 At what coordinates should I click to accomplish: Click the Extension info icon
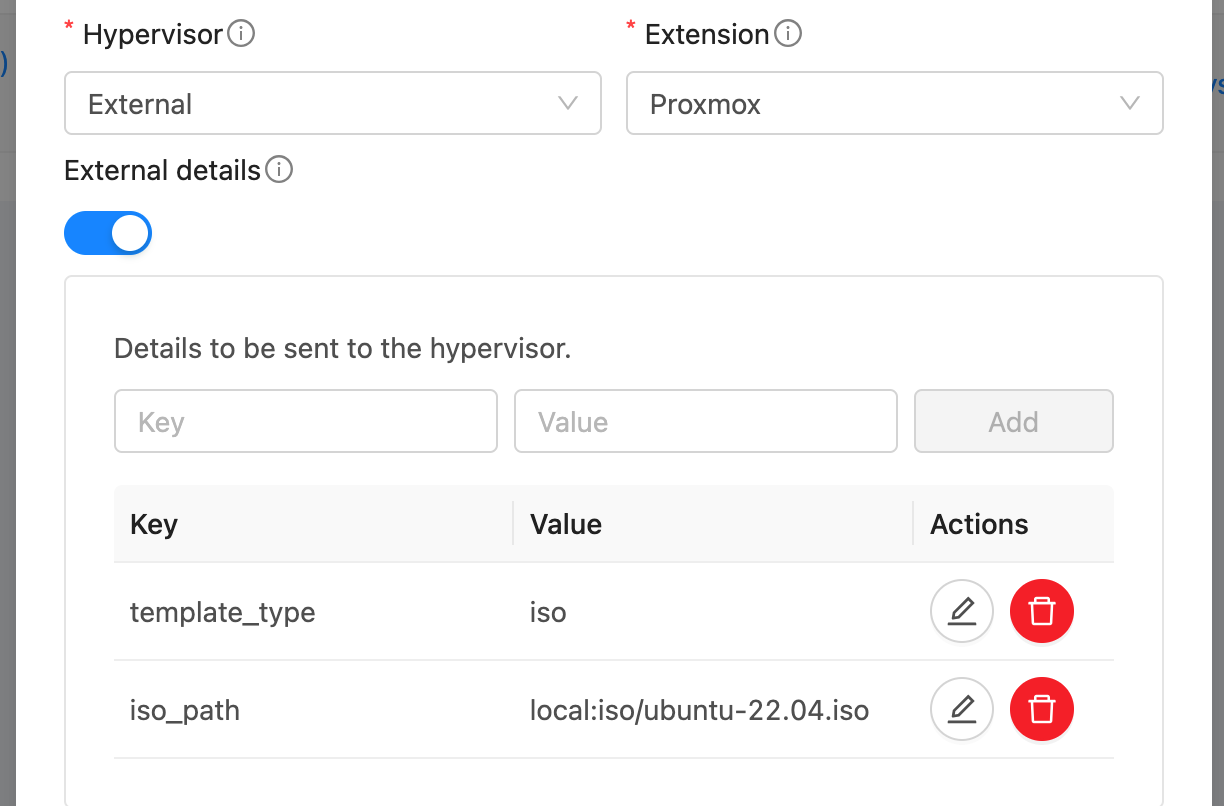pos(788,33)
